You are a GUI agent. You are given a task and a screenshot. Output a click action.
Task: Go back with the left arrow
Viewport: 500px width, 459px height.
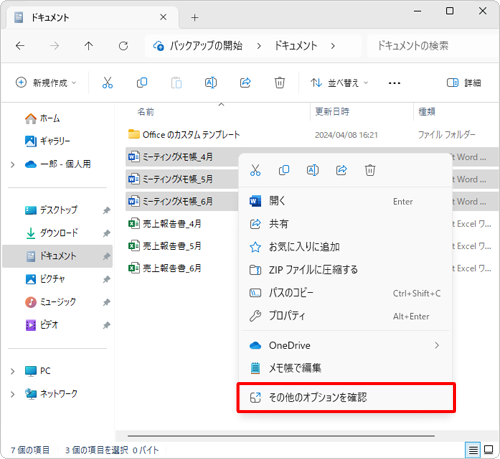pos(20,46)
